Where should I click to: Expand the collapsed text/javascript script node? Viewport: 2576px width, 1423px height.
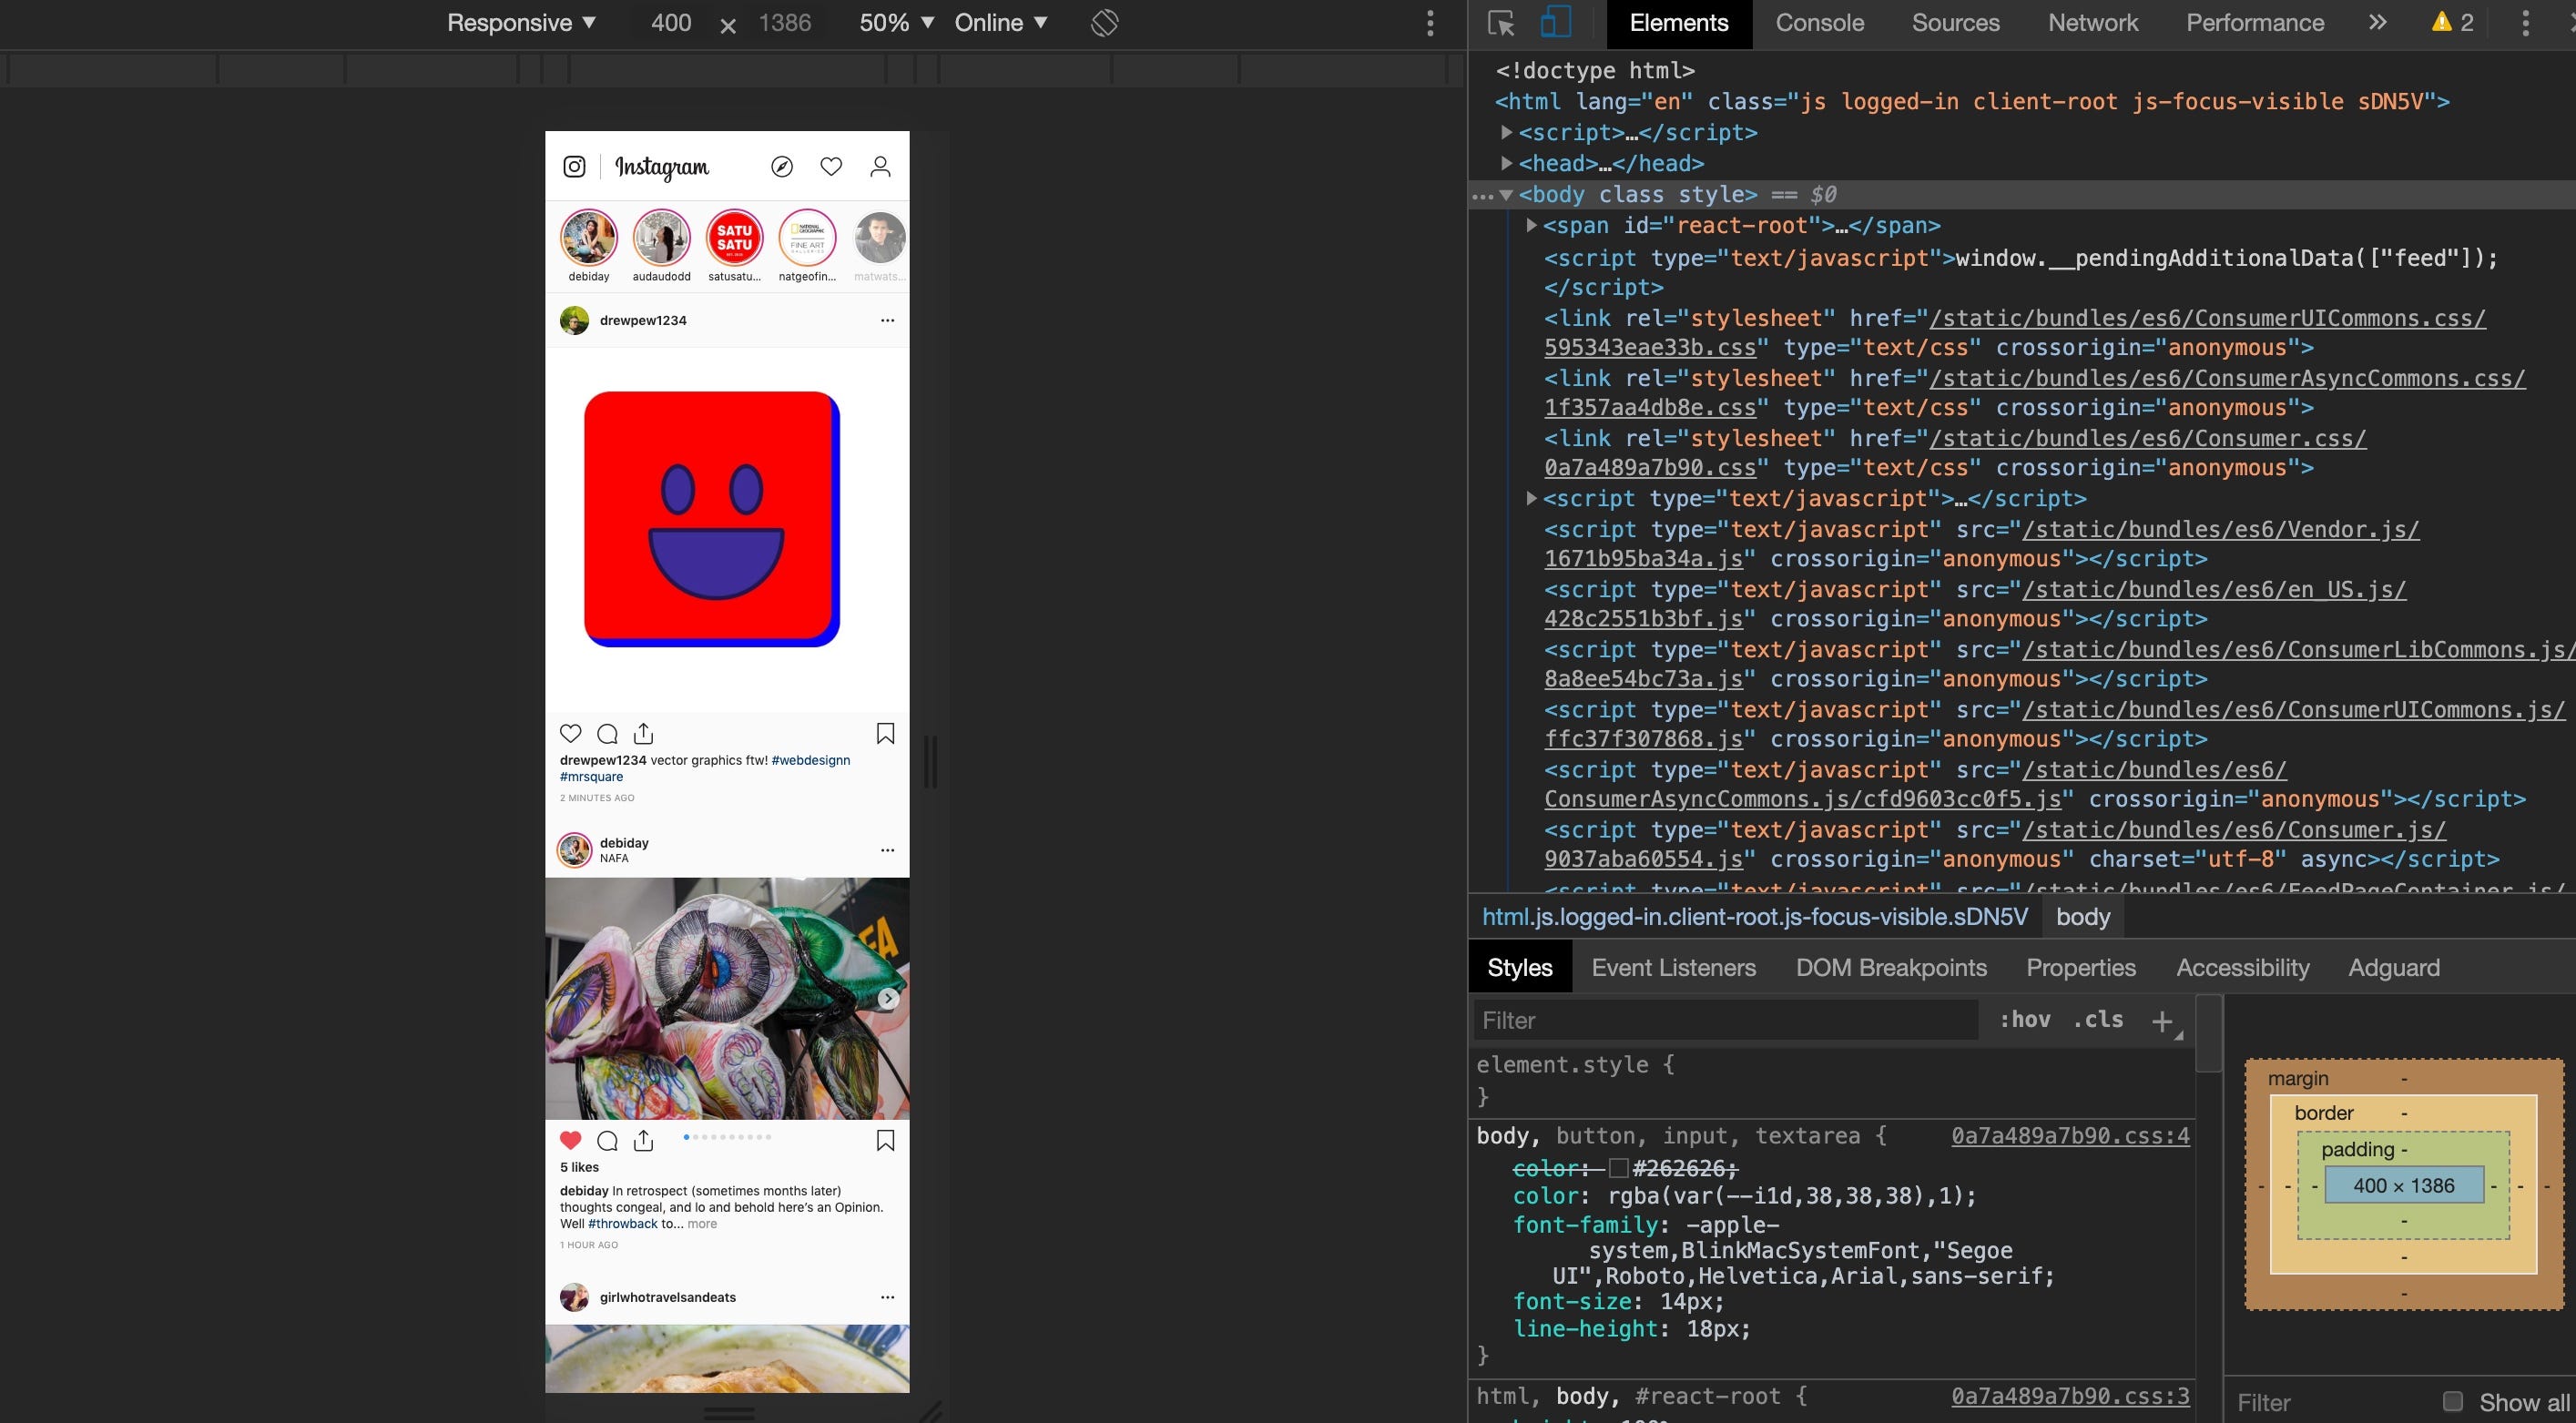(1531, 498)
